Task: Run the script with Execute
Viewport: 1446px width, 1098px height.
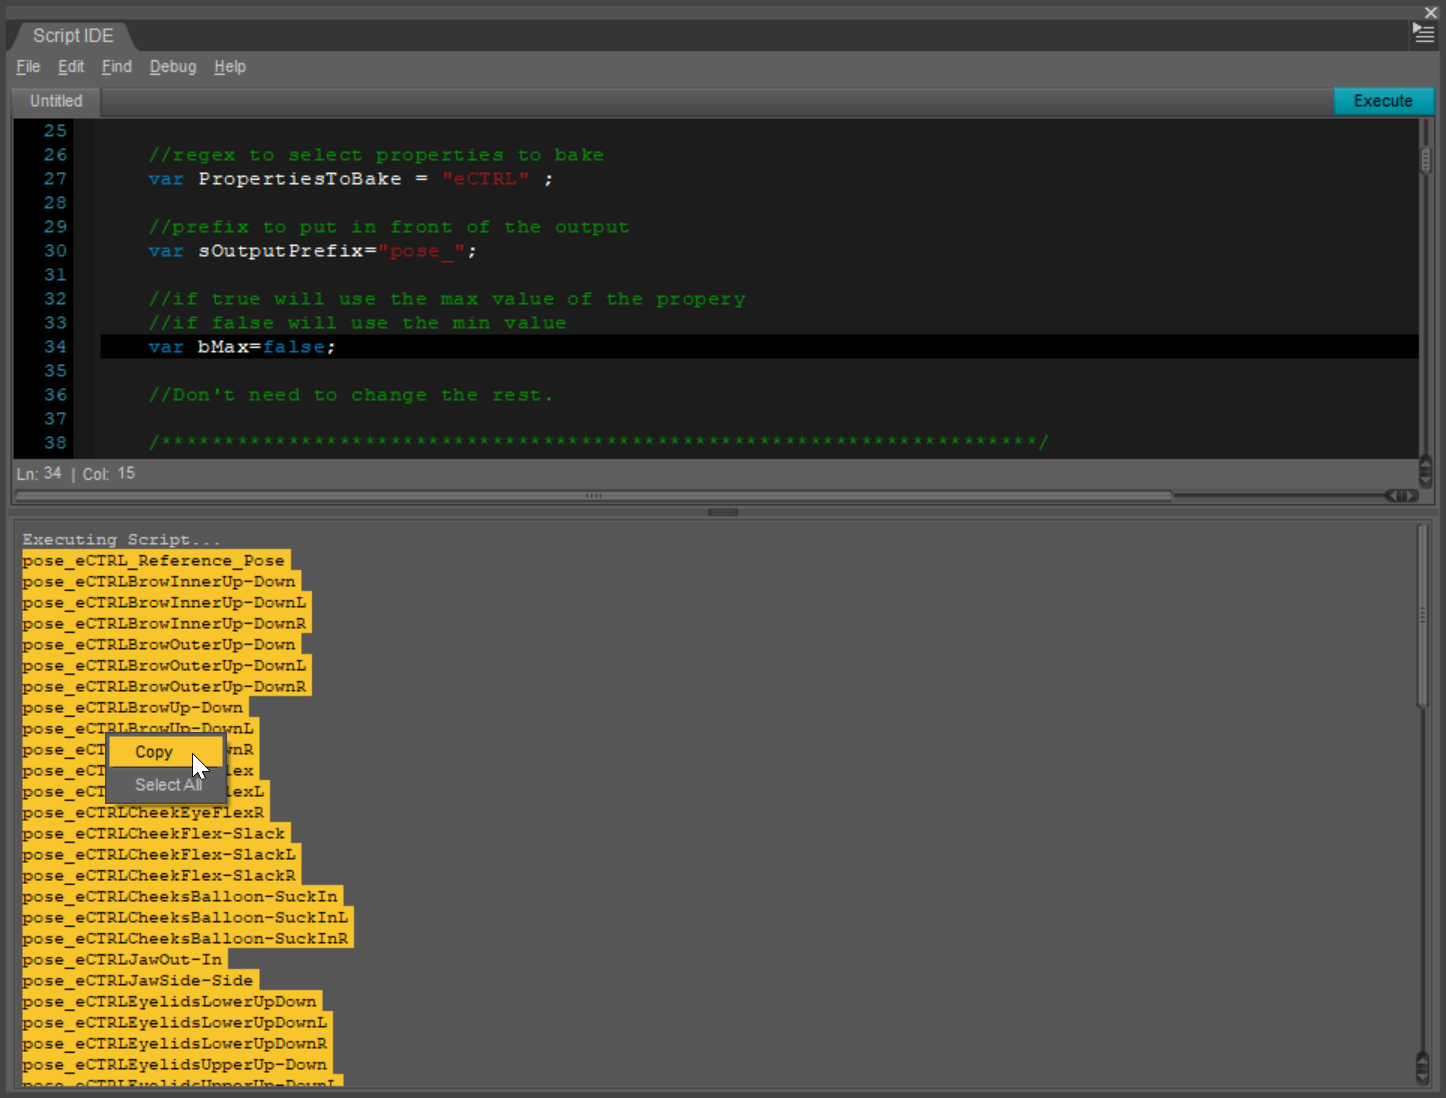Action: tap(1383, 101)
